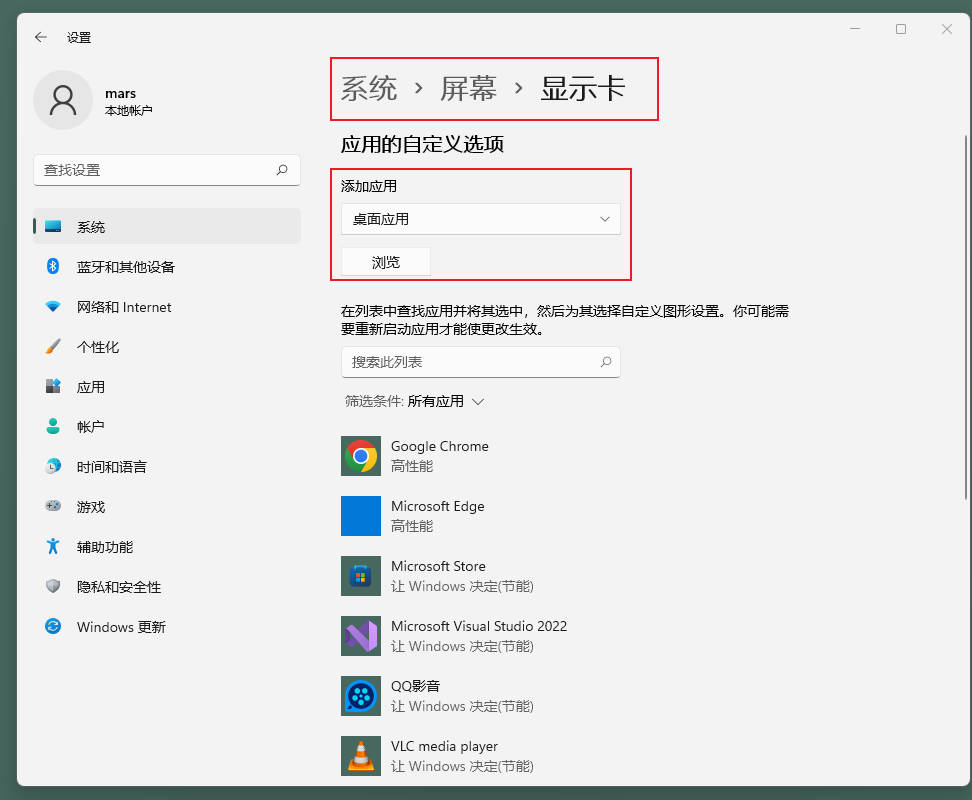Click the Google Chrome app icon
The height and width of the screenshot is (800, 972).
tap(361, 456)
